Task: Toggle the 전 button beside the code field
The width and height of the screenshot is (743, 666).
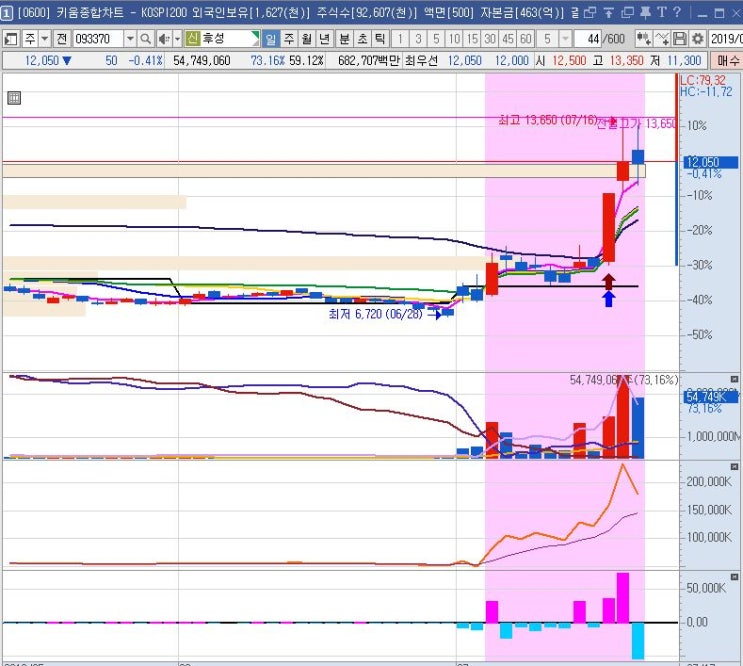Action: [x=62, y=39]
